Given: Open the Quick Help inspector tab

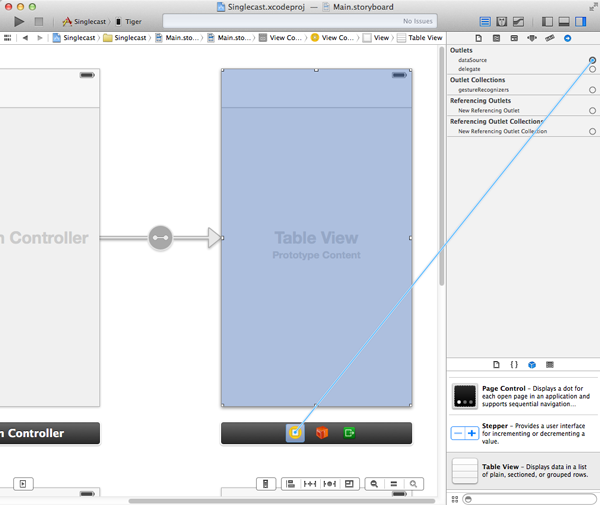Looking at the screenshot, I should 496,38.
